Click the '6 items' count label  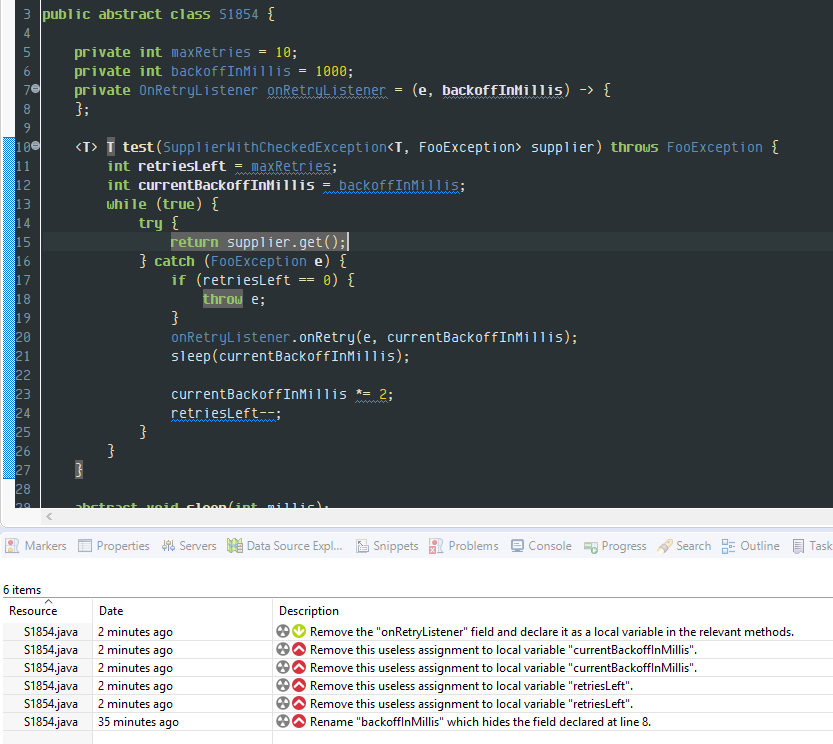coord(22,590)
